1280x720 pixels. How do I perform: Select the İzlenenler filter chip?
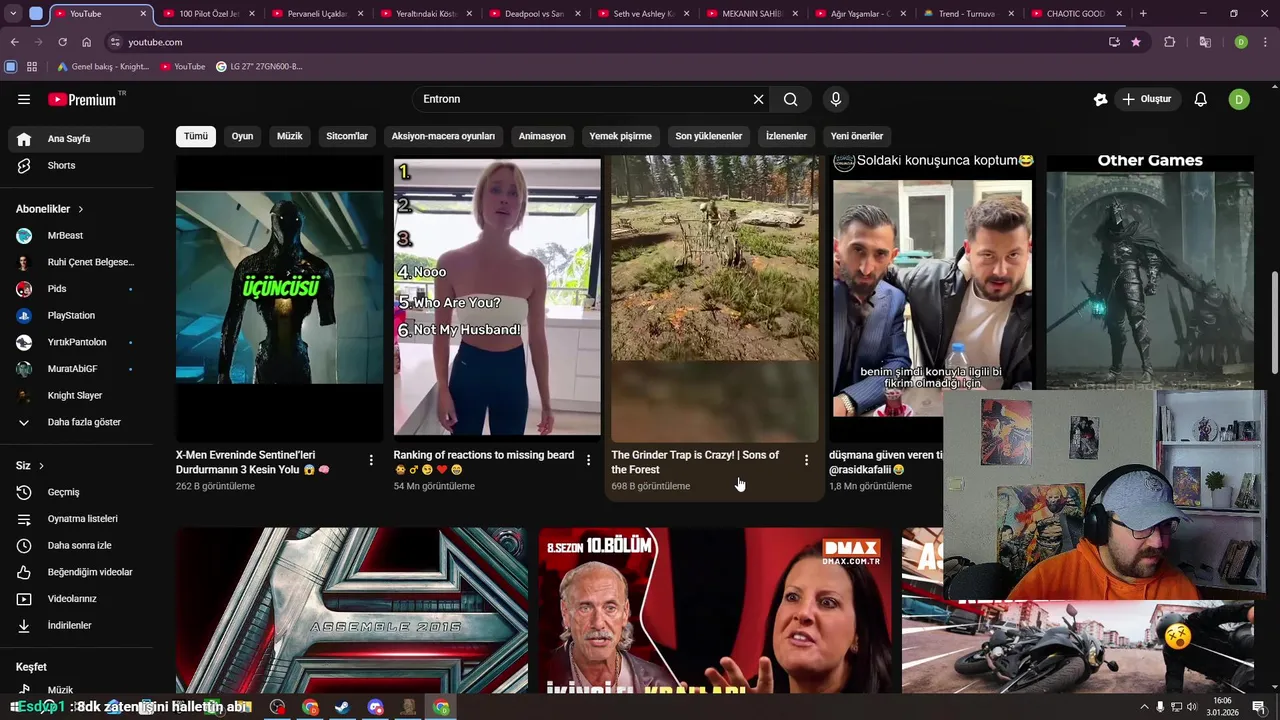(786, 136)
